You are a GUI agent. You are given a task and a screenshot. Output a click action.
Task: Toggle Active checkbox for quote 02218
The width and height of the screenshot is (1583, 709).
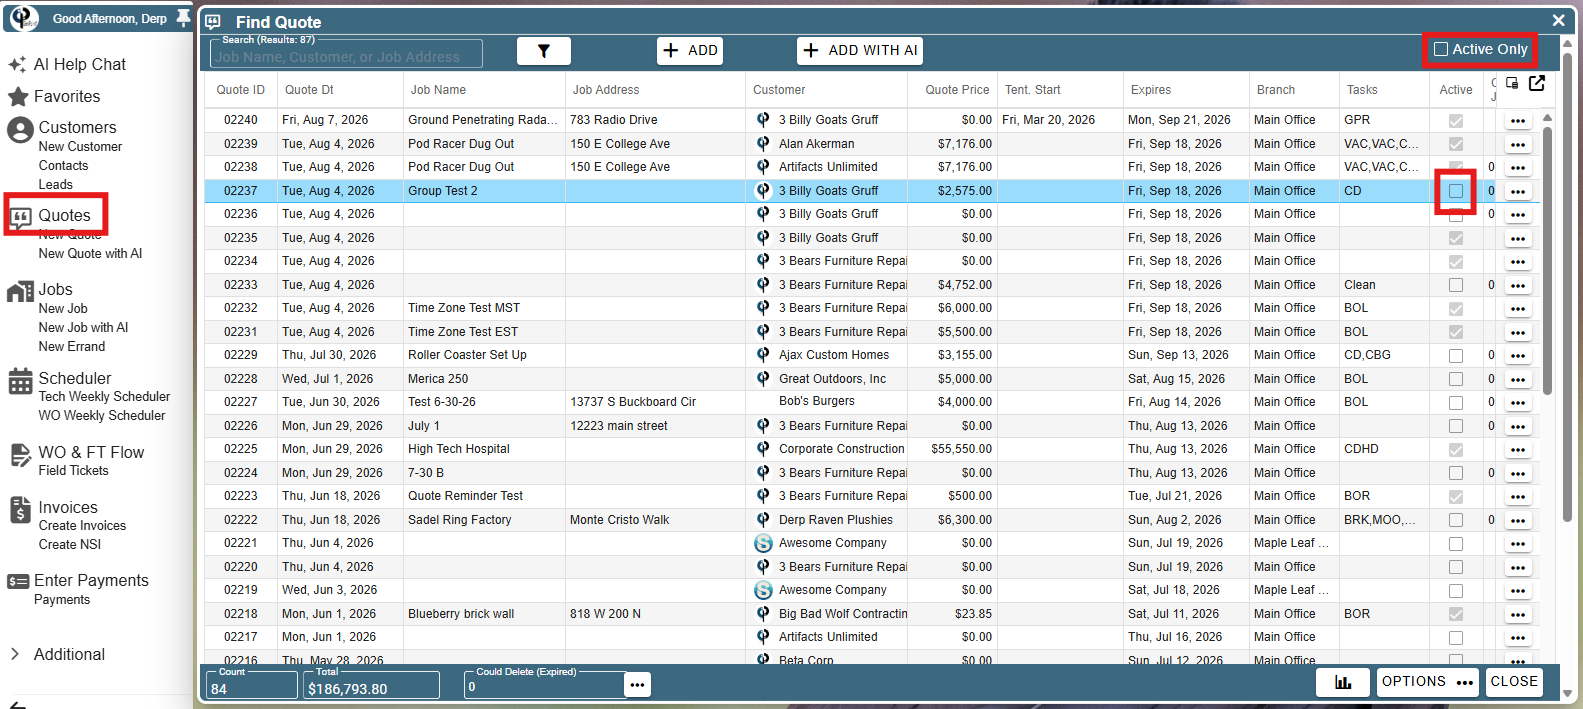click(x=1456, y=614)
